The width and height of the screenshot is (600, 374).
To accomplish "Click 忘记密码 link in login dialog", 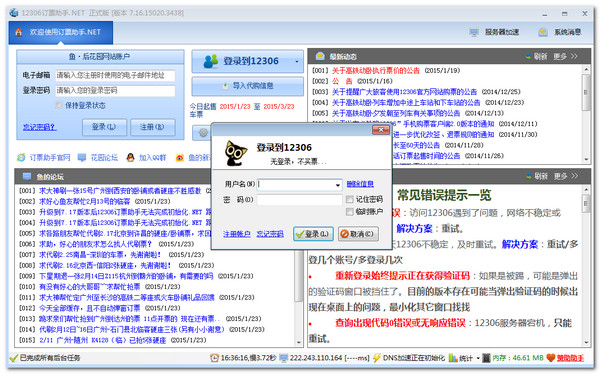I will point(270,234).
